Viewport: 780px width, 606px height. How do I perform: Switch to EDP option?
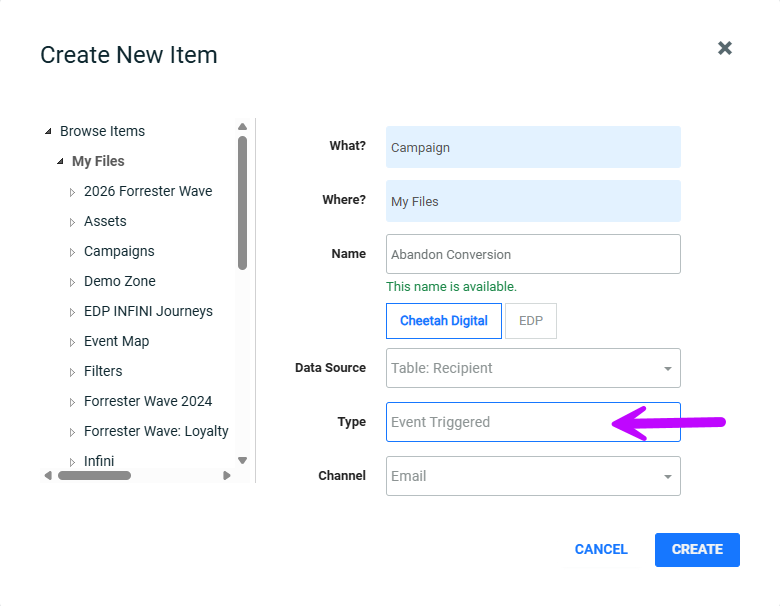coord(531,321)
